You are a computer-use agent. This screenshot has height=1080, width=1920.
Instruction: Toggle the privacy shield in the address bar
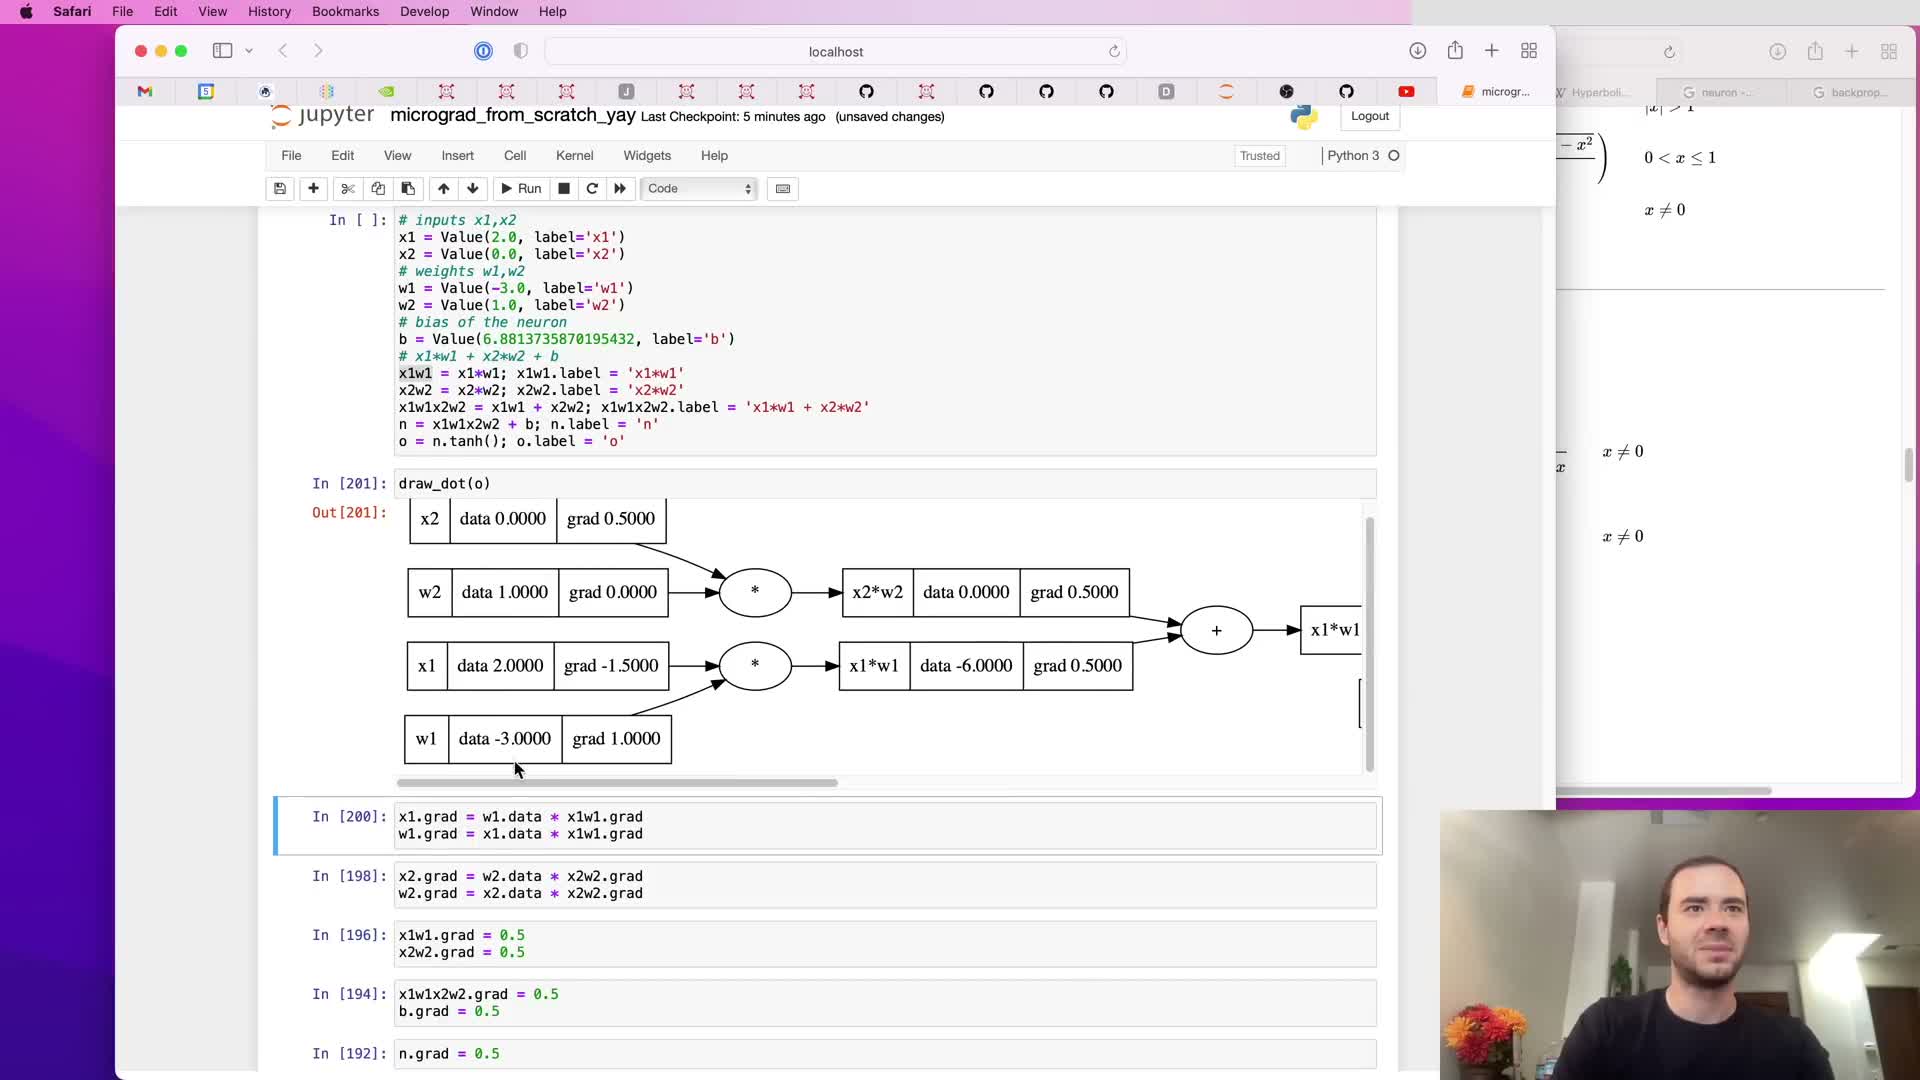521,51
